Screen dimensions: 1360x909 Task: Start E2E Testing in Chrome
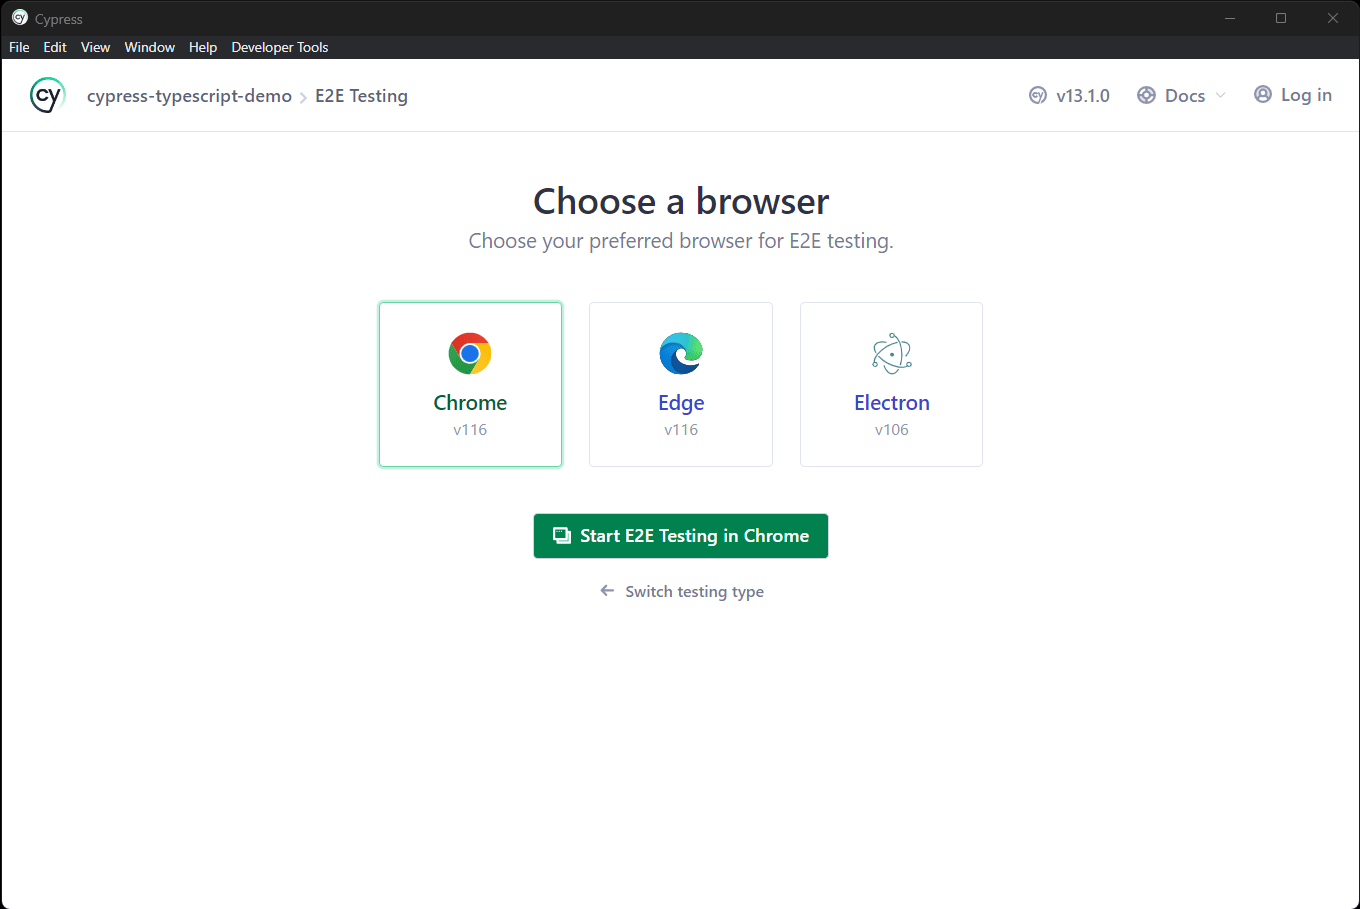pos(681,536)
